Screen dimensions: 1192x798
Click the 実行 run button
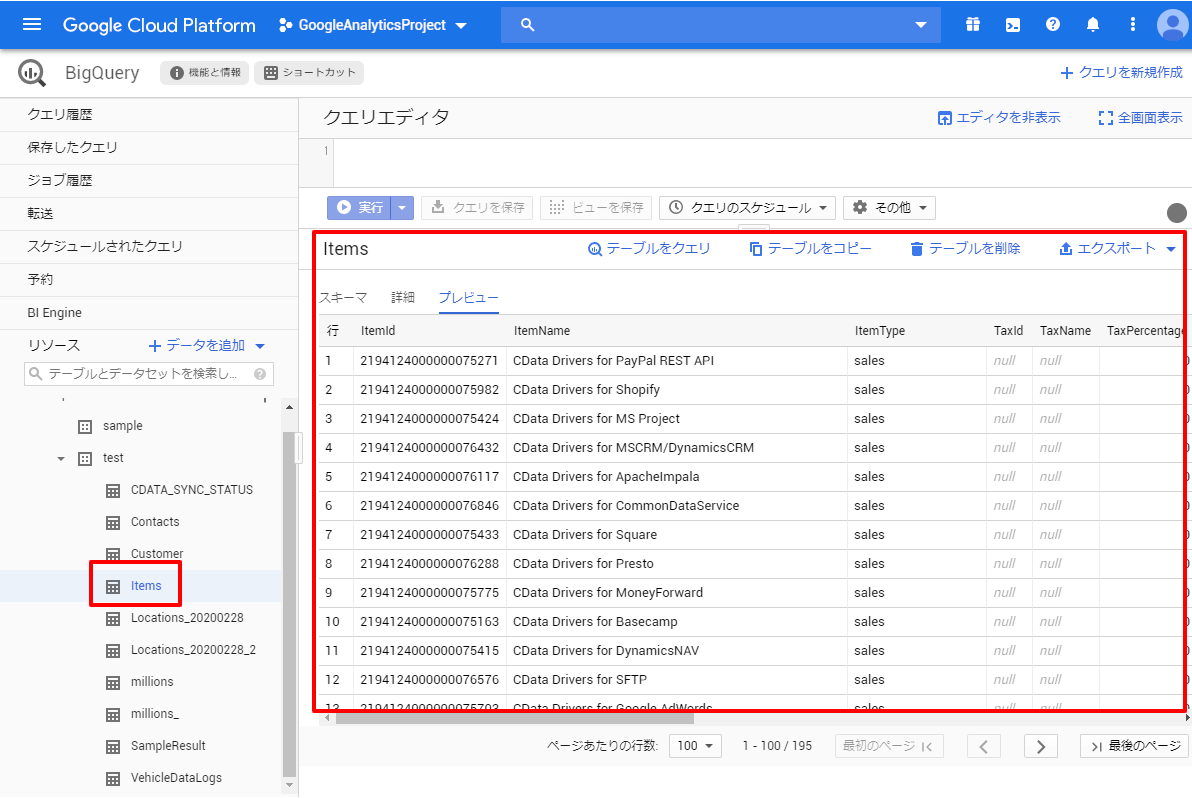[359, 207]
